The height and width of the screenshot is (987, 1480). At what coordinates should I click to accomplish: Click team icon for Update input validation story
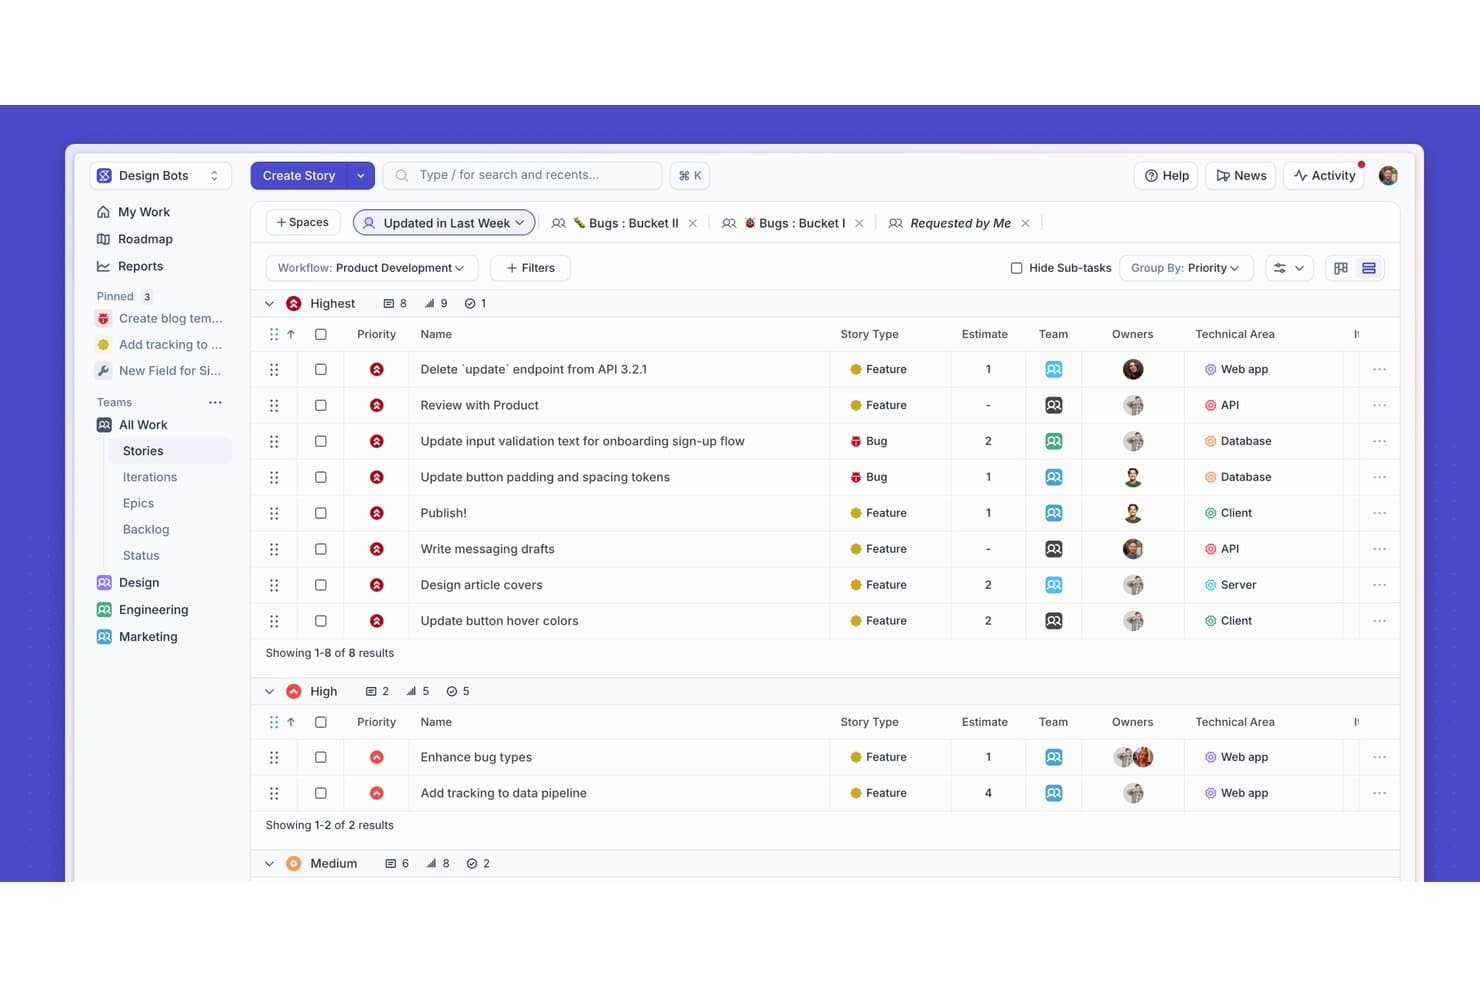tap(1053, 441)
